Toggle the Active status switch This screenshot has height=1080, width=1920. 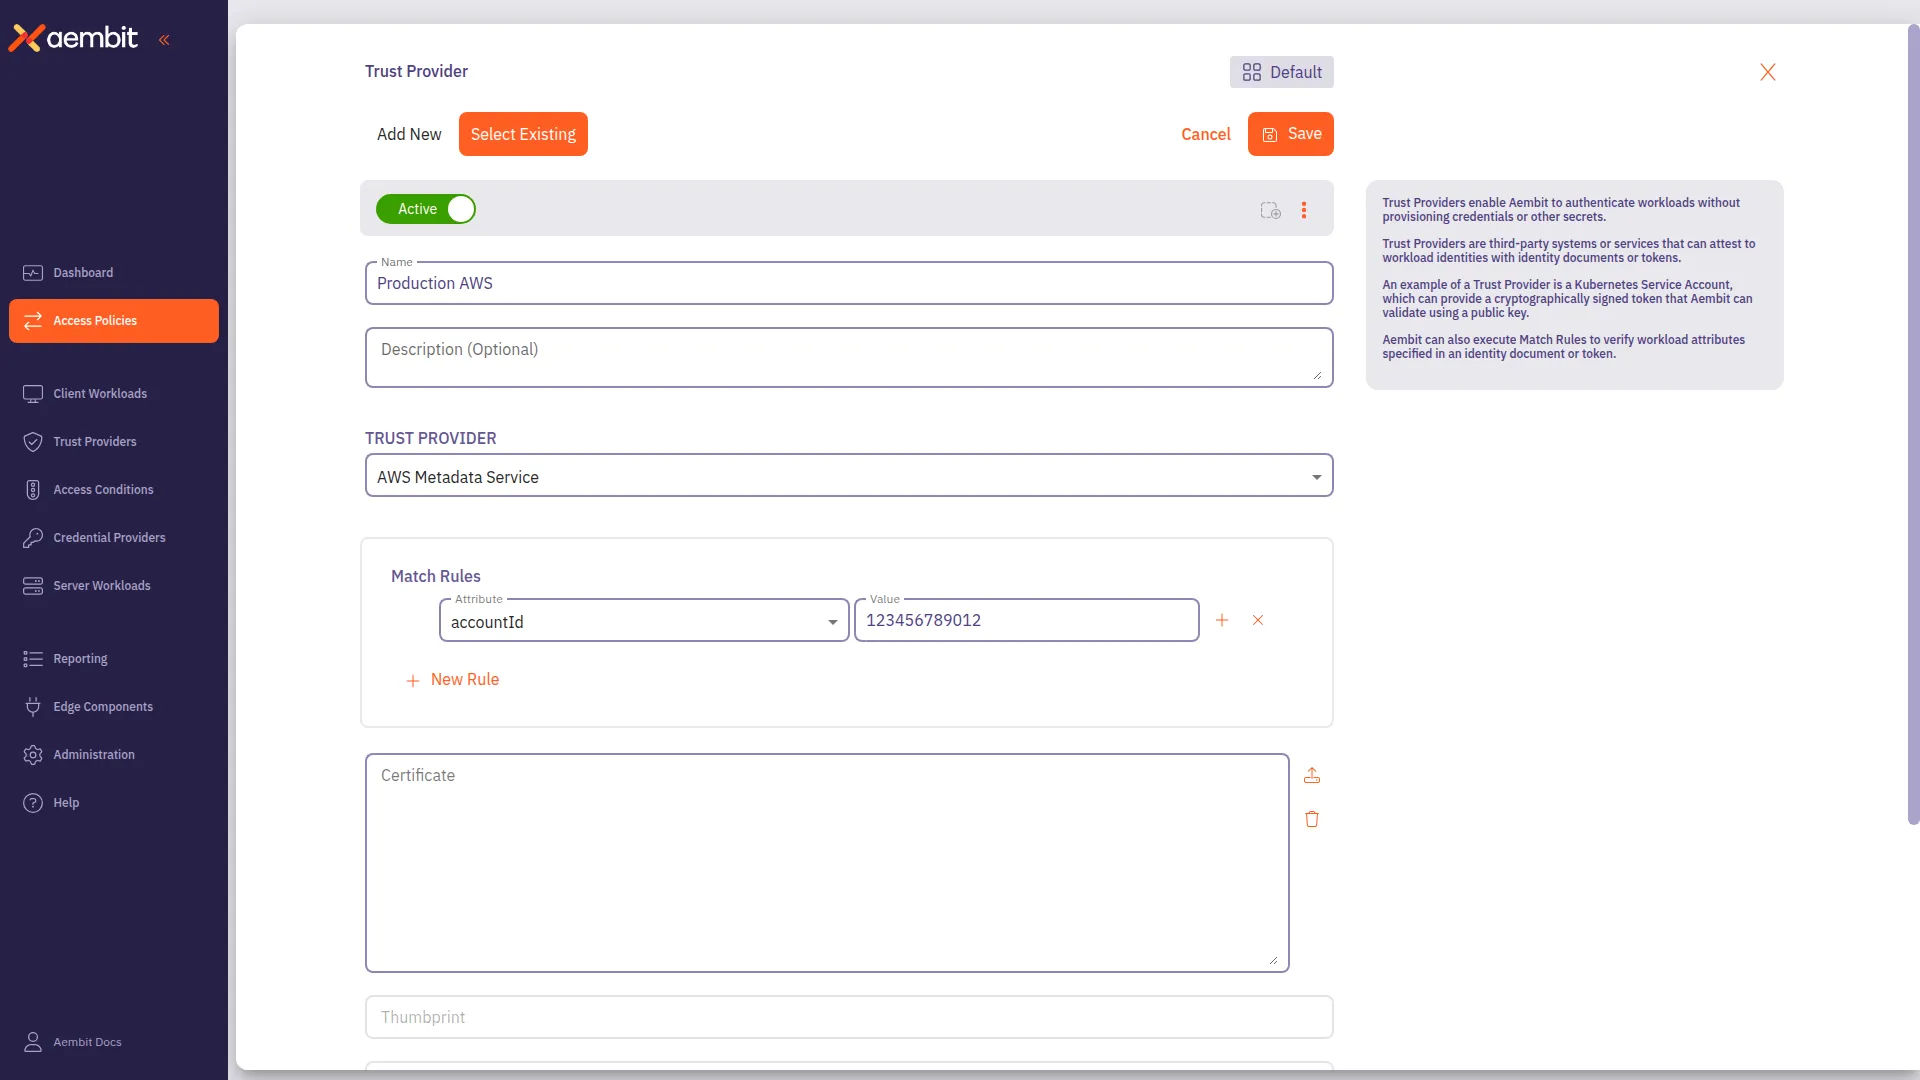(x=426, y=209)
